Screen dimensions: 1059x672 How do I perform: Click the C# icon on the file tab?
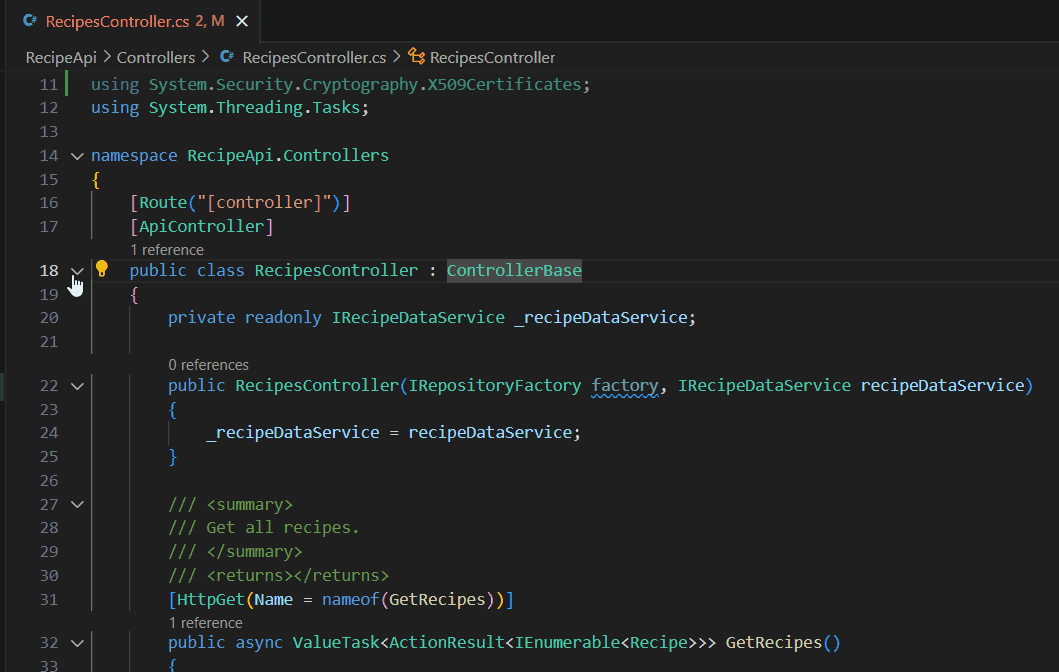tap(29, 19)
